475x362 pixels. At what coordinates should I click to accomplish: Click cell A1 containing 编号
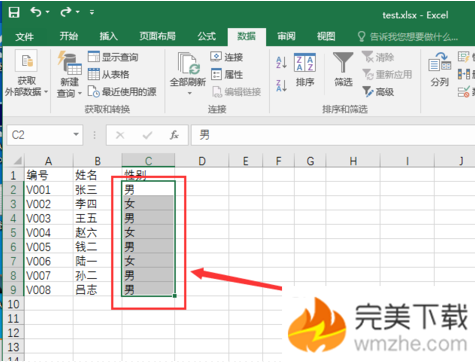(49, 175)
